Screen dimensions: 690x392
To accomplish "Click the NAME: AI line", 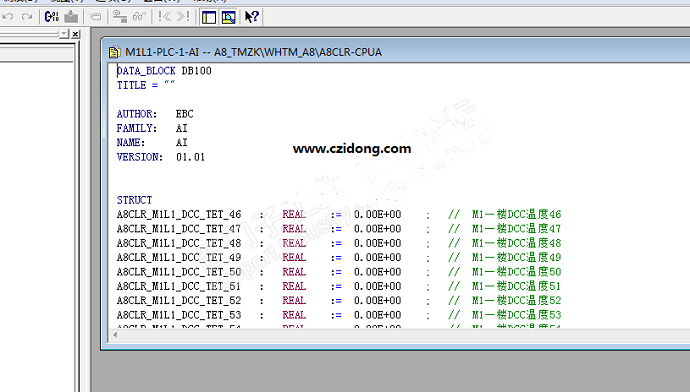I will click(x=152, y=143).
